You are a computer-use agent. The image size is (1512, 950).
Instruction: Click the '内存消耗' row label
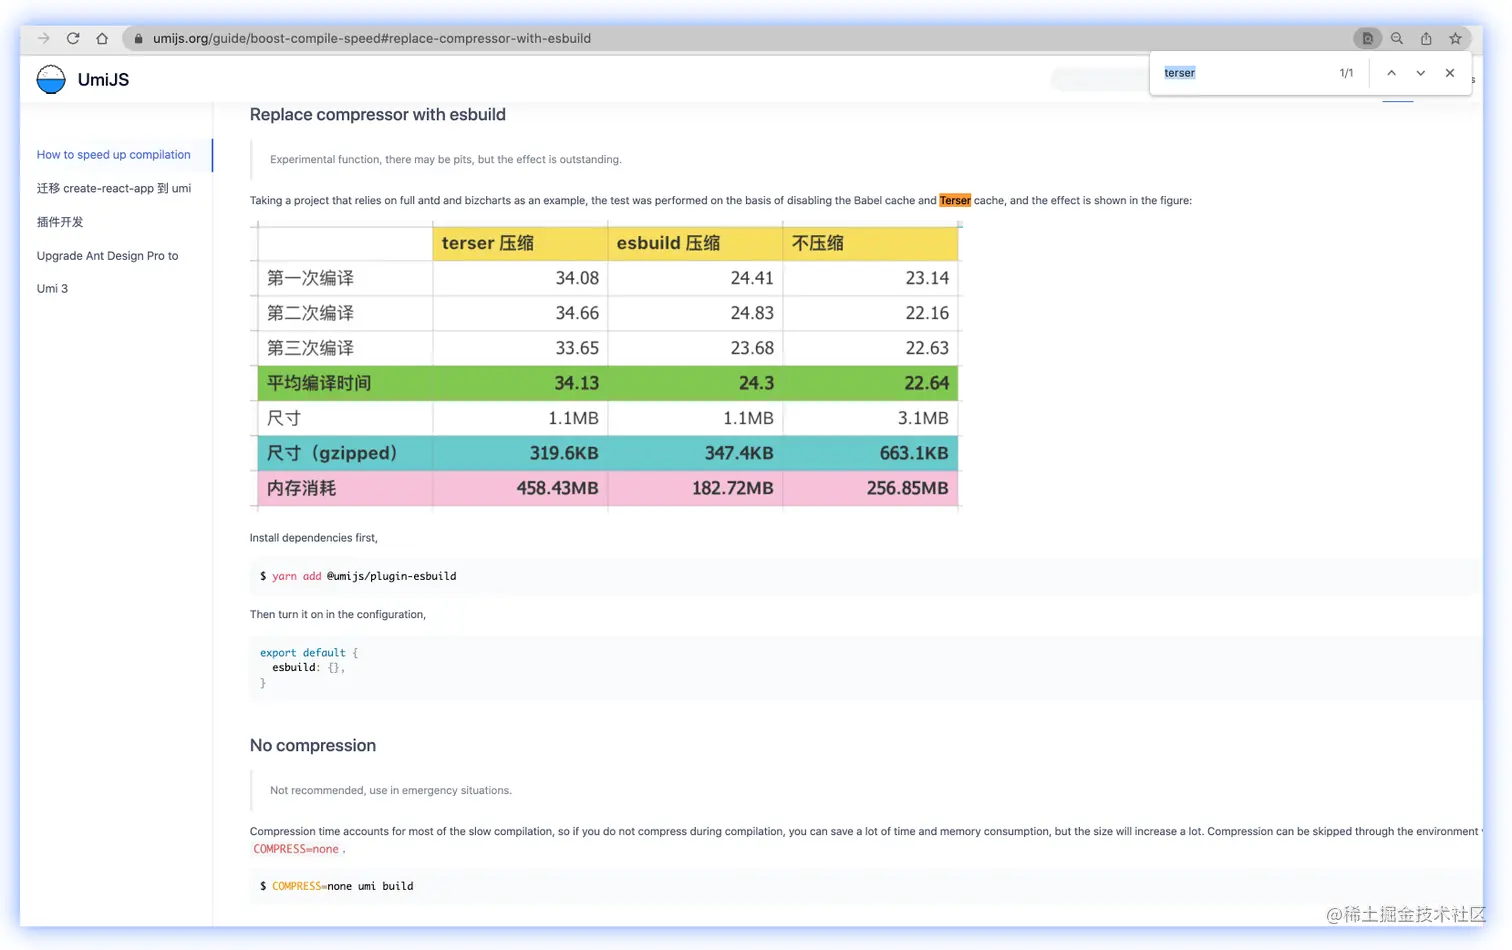click(301, 488)
